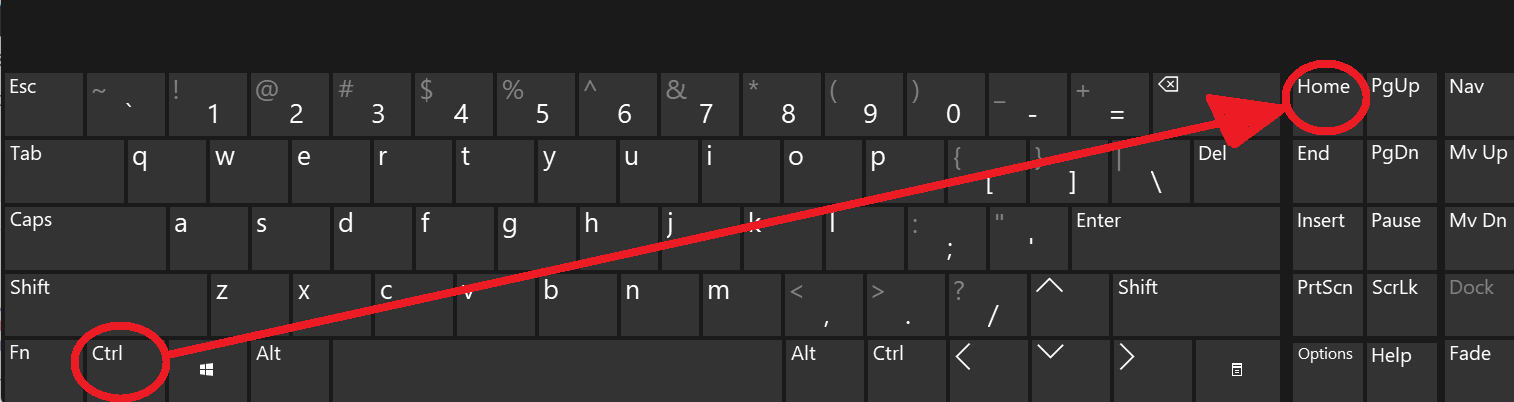This screenshot has height=402, width=1514.
Task: Click the Fade key
Action: pos(1478,370)
